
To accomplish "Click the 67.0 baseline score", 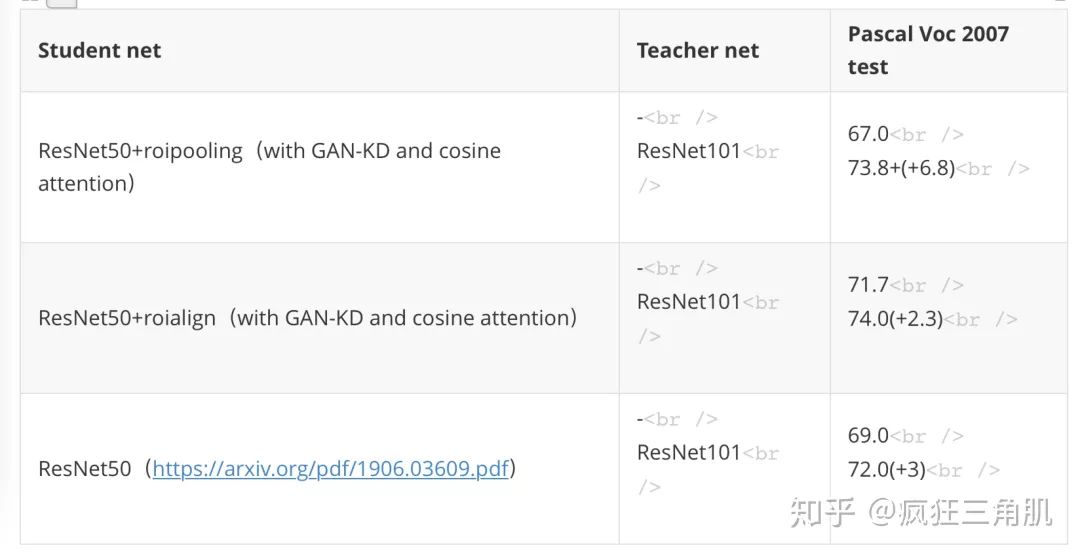I will point(868,134).
